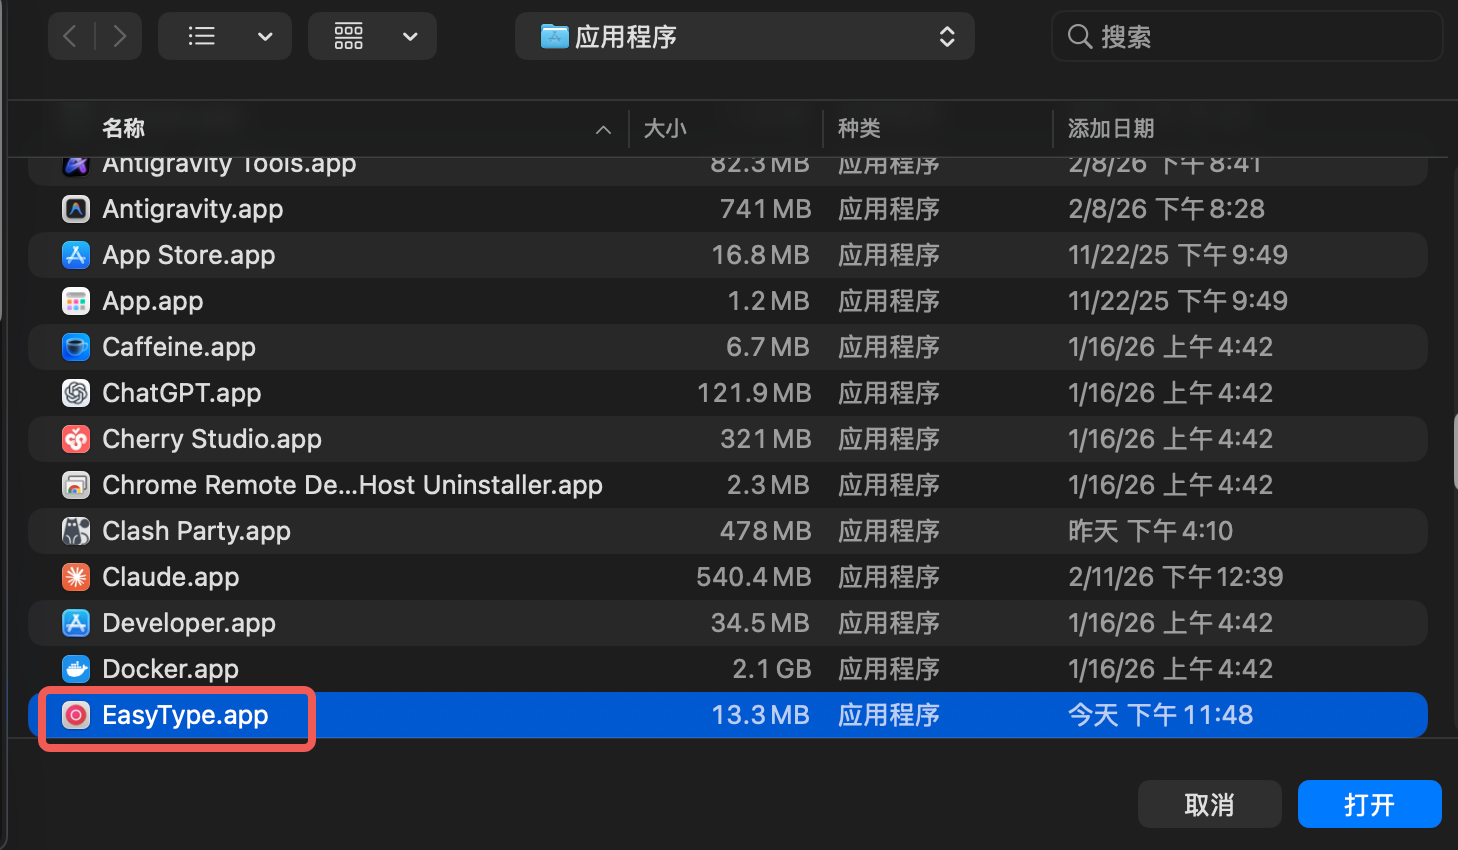Click the 名称 column sort chevron

603,129
